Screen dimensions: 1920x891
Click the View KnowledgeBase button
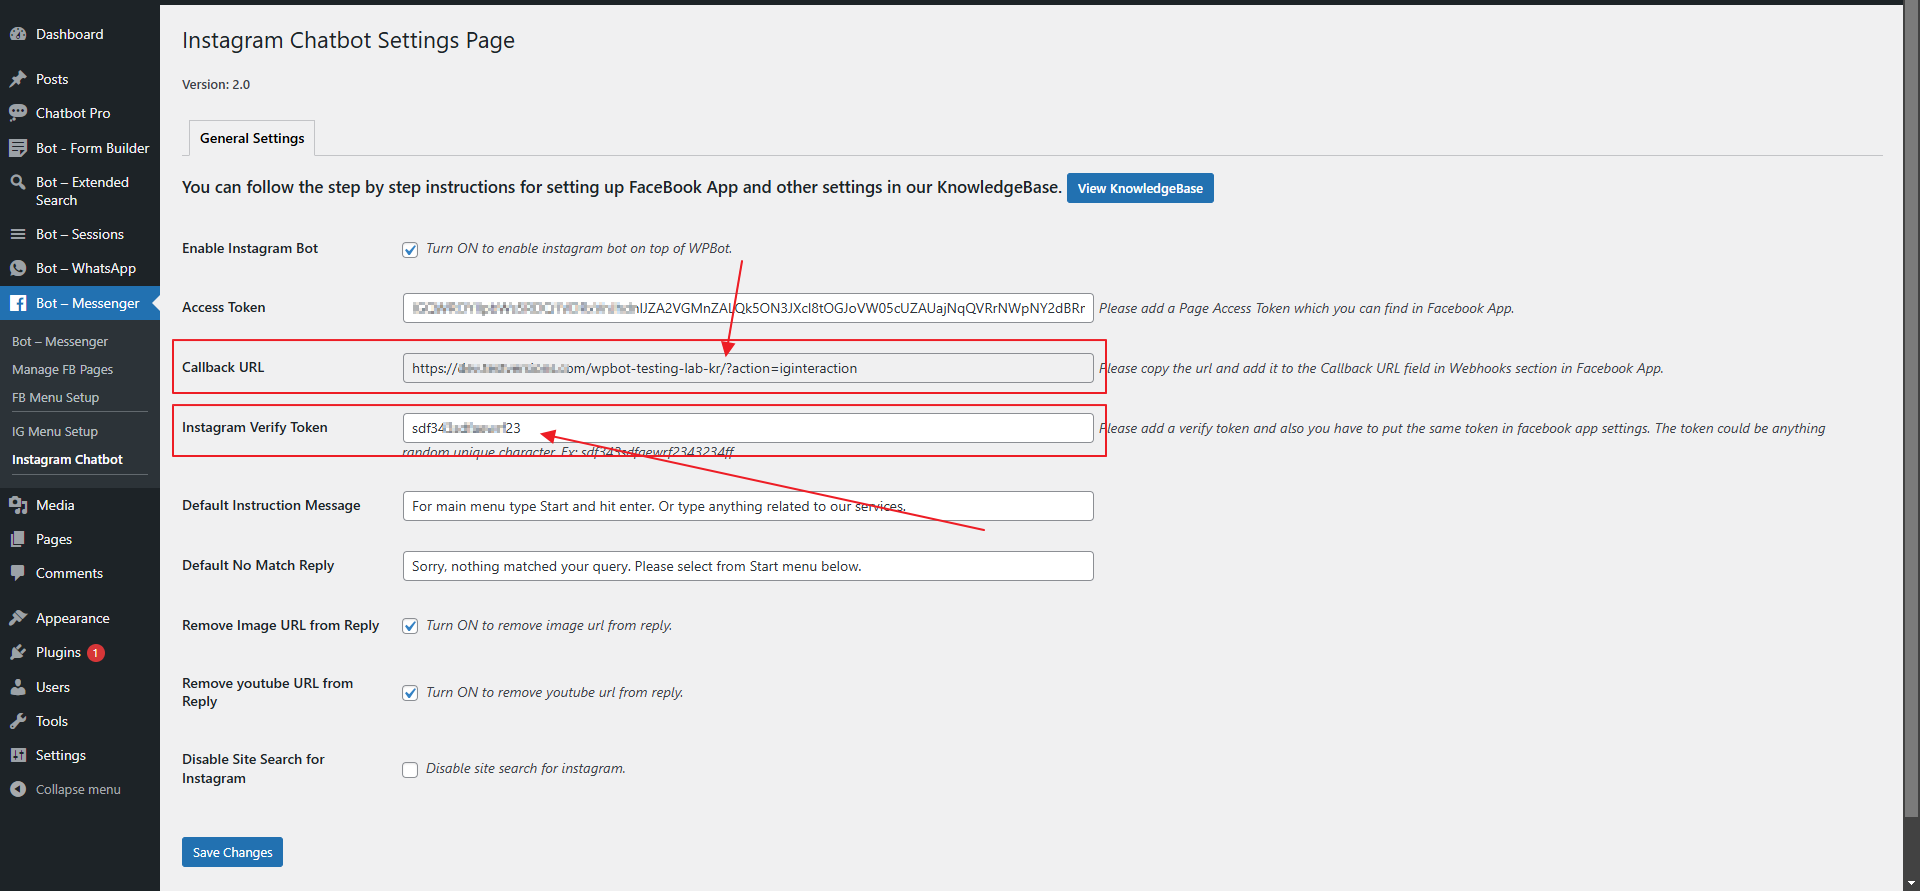(1140, 188)
